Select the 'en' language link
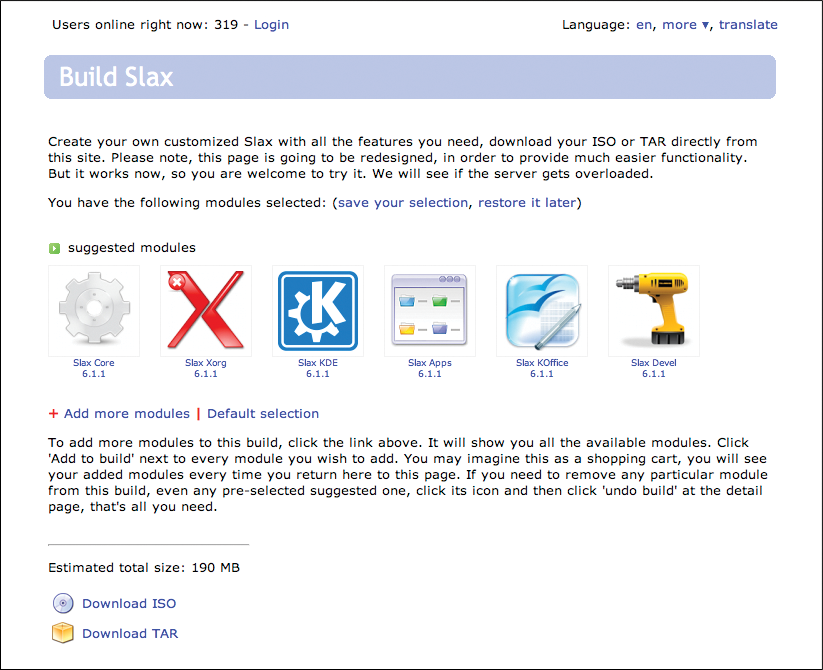823x670 pixels. coord(644,25)
